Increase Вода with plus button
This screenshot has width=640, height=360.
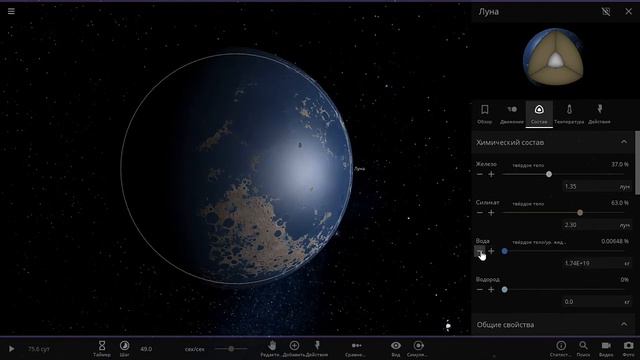(491, 251)
